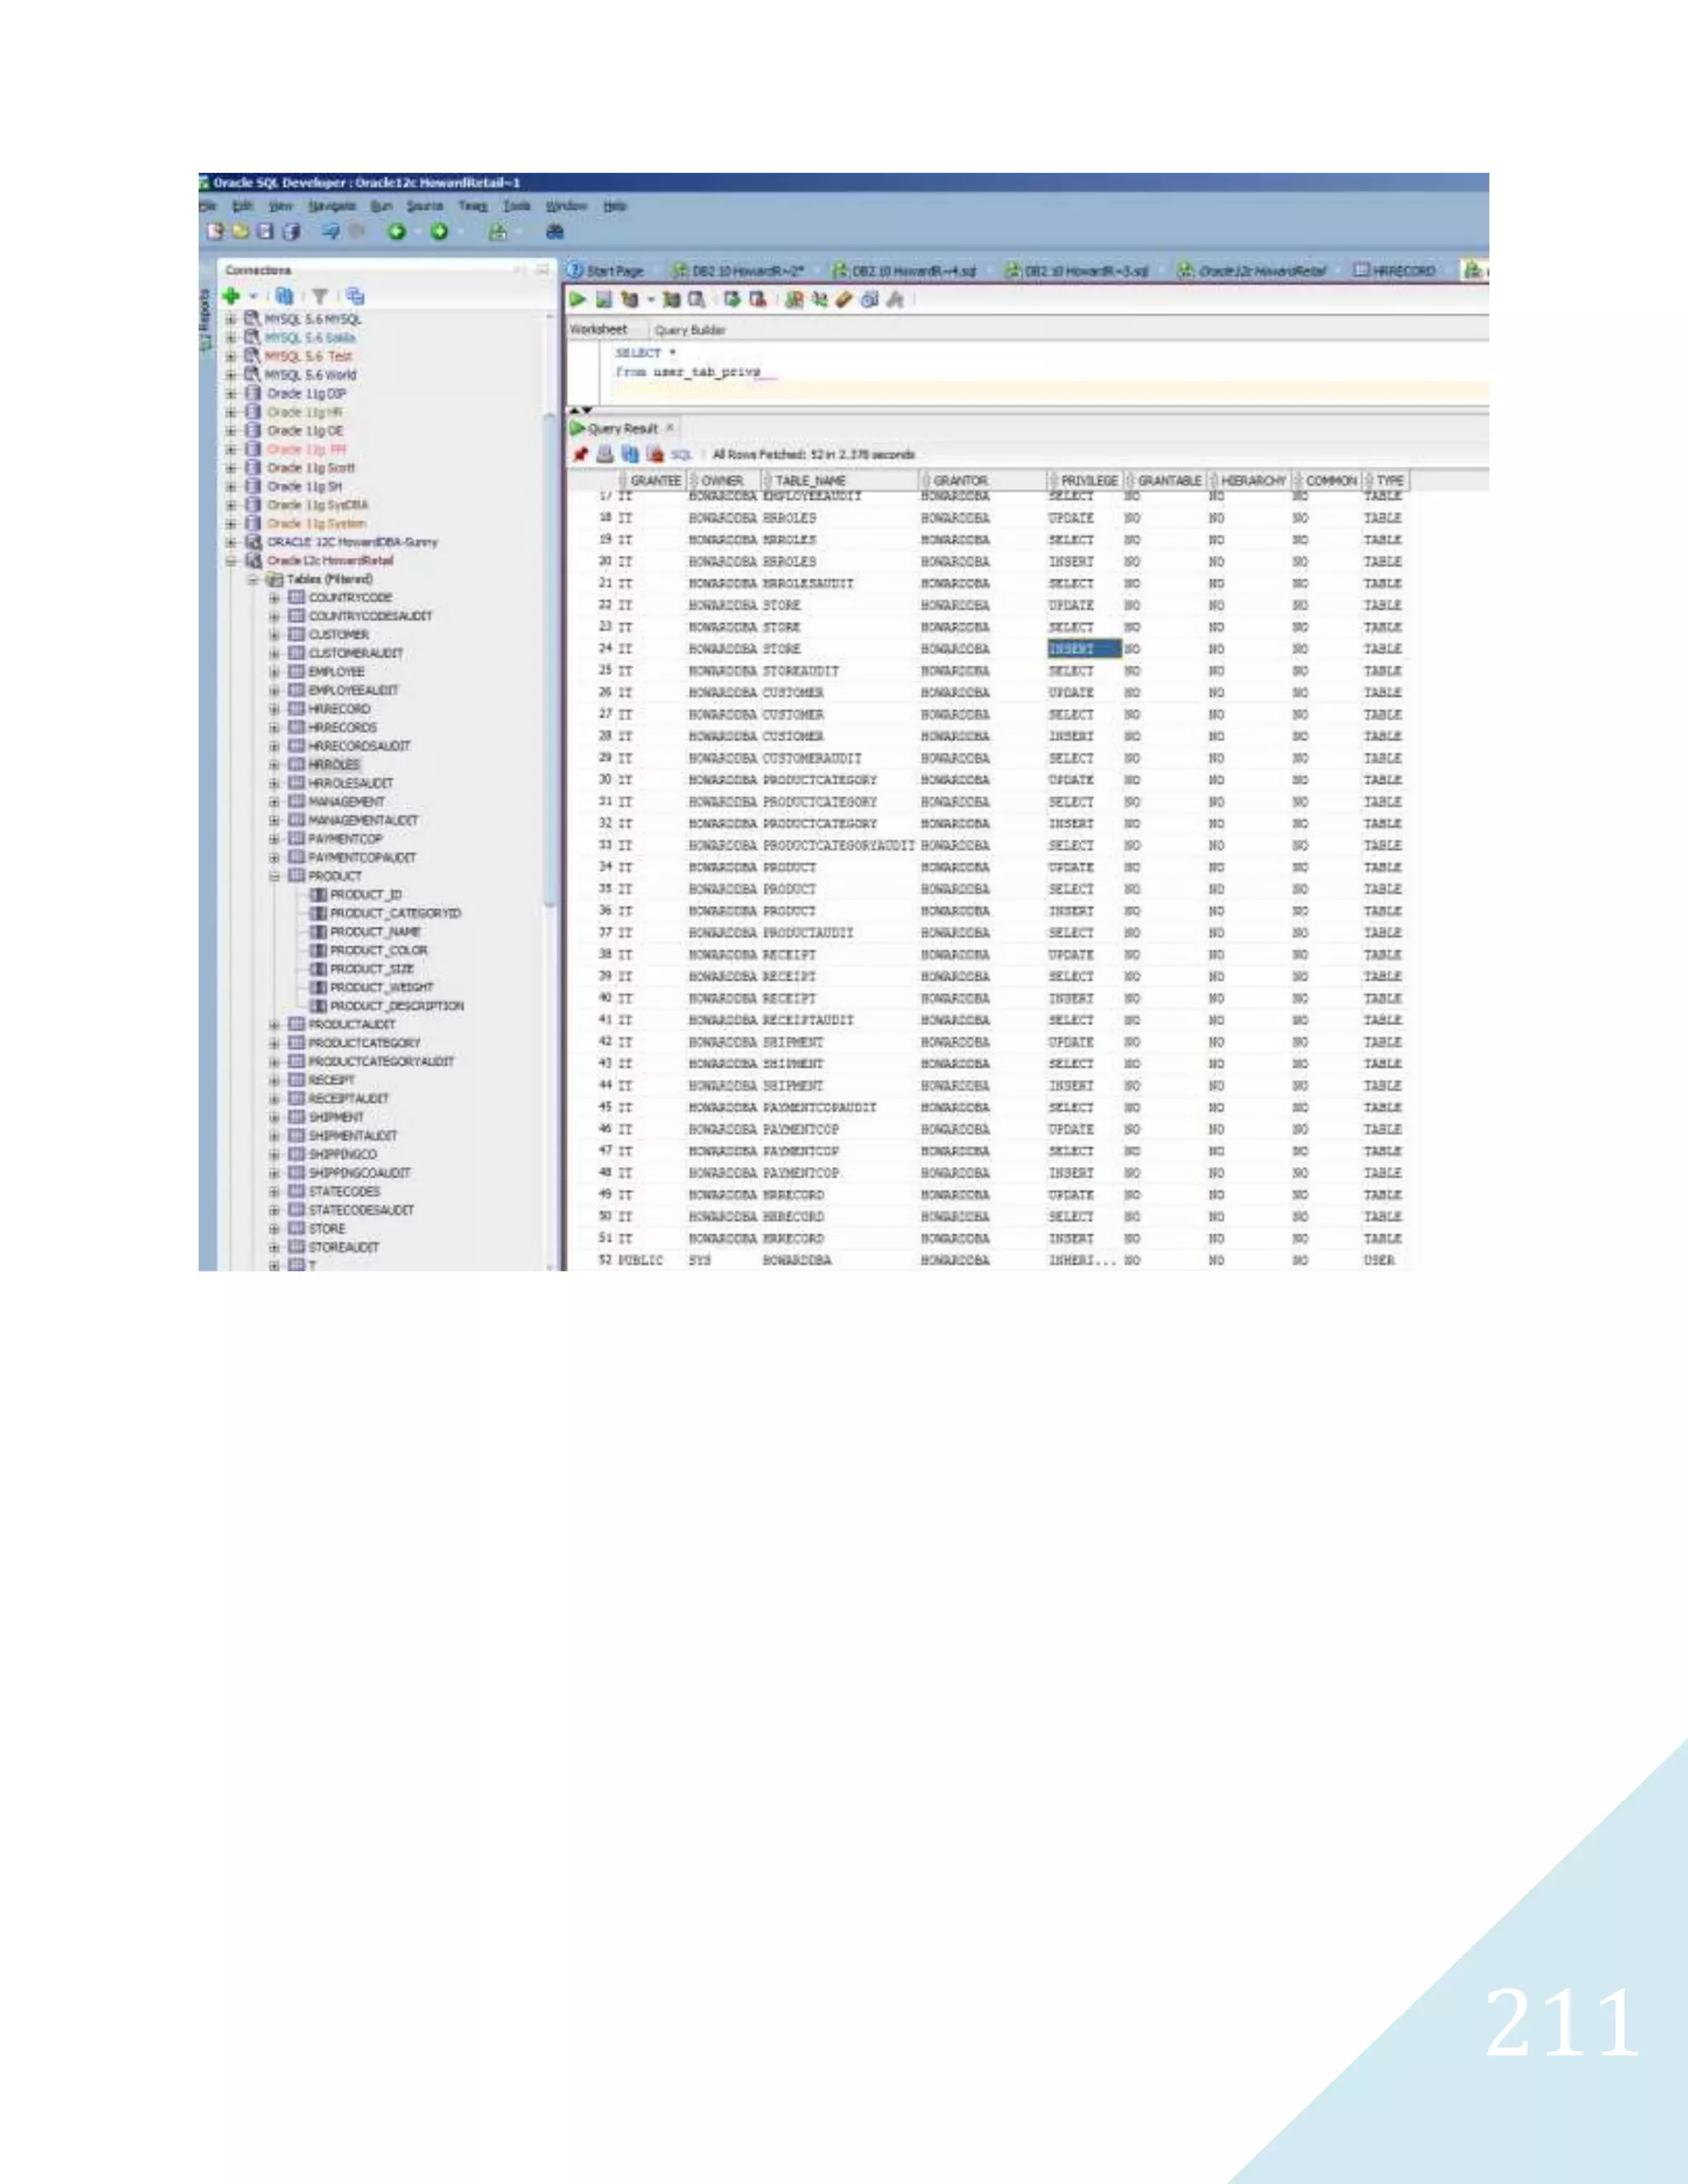Click the SQL link in Query Result toolbar
Screen dimensions: 1688x2184
coord(681,454)
